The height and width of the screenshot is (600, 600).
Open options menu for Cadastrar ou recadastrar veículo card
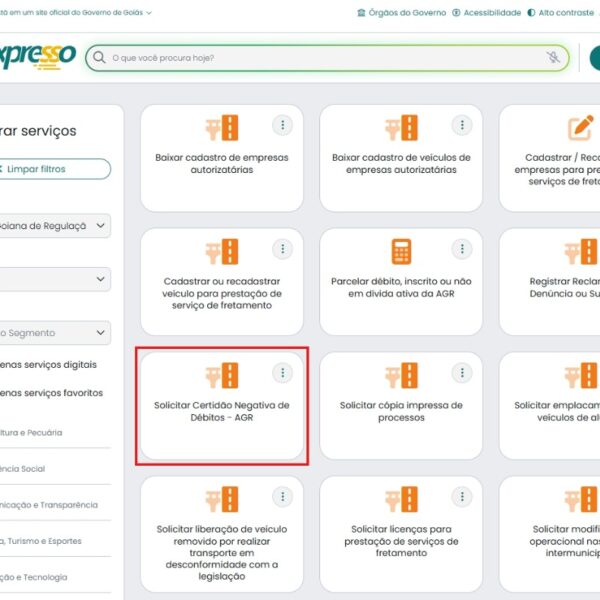(x=282, y=249)
